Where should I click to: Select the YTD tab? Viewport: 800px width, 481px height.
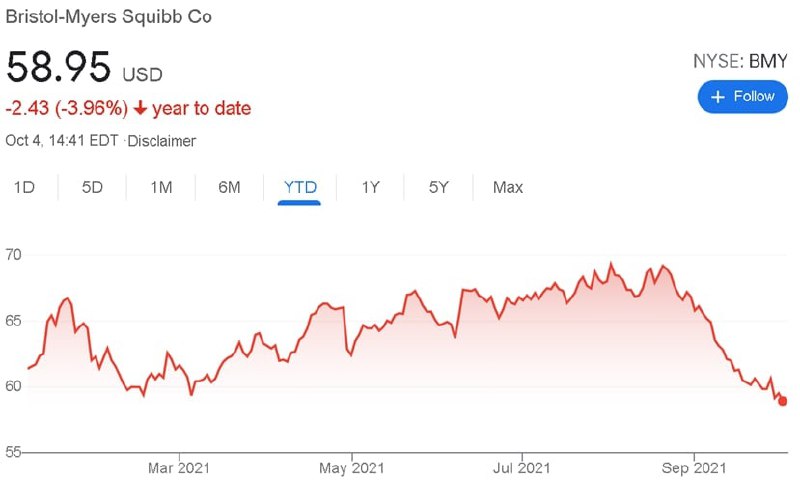[300, 187]
